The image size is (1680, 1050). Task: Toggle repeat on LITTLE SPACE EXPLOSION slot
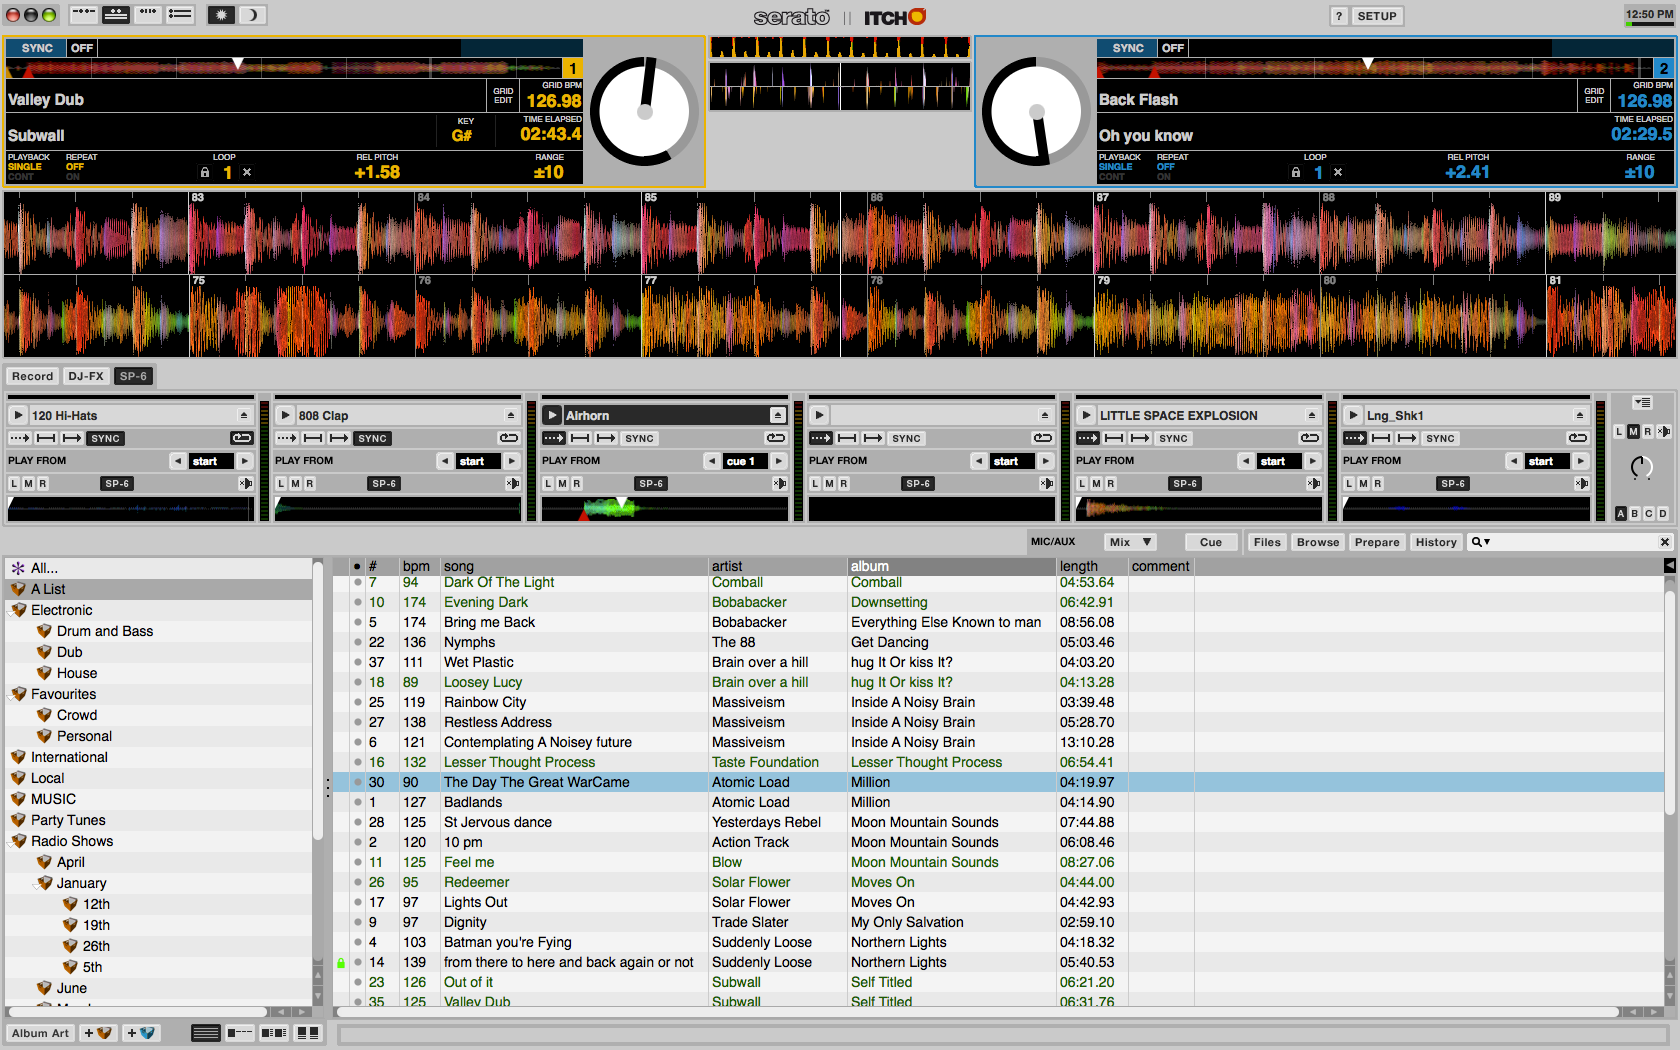pyautogui.click(x=1310, y=438)
